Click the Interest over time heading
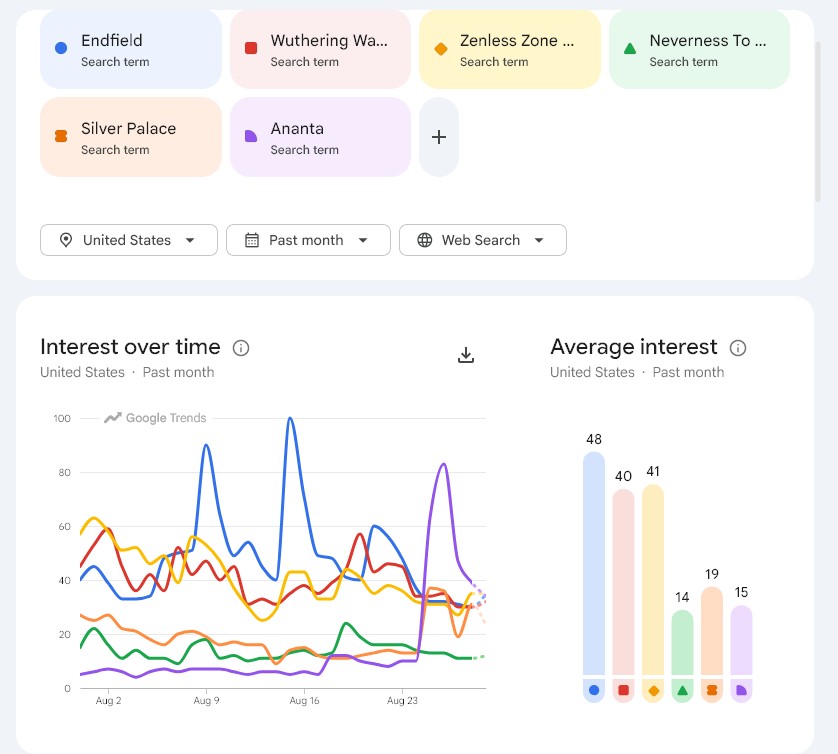The width and height of the screenshot is (838, 754). 130,347
